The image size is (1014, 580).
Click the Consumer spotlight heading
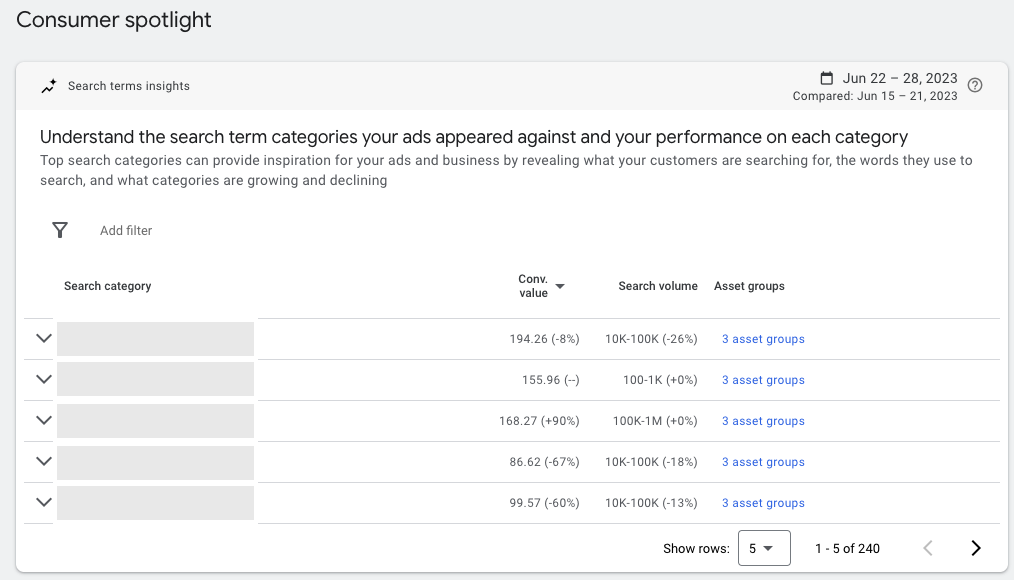[114, 20]
